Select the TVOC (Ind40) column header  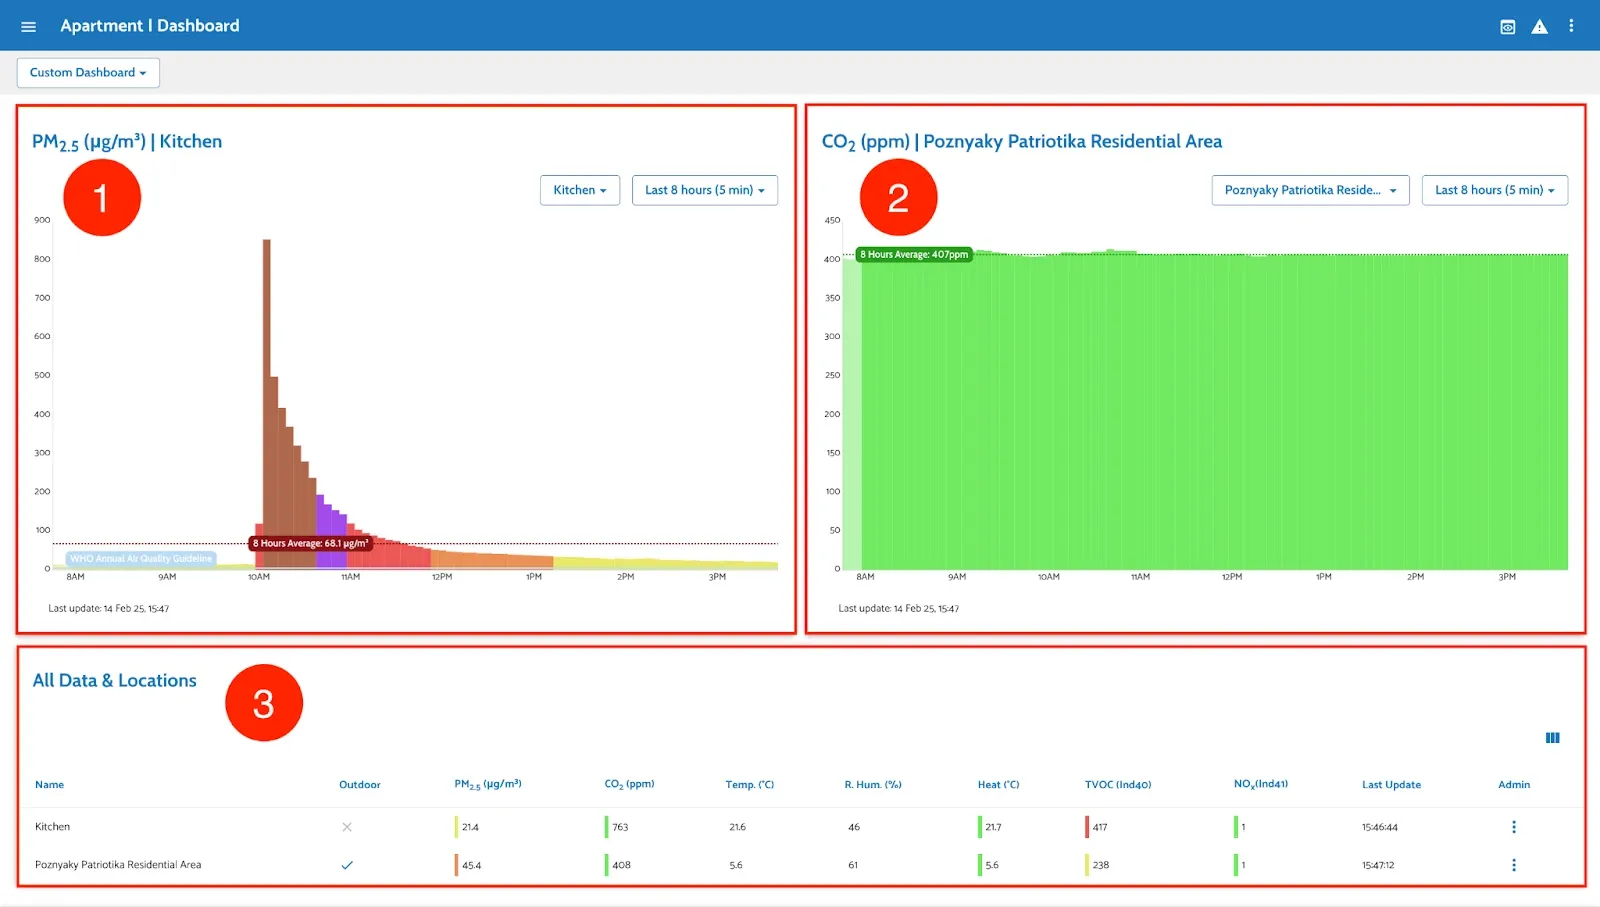tap(1118, 784)
